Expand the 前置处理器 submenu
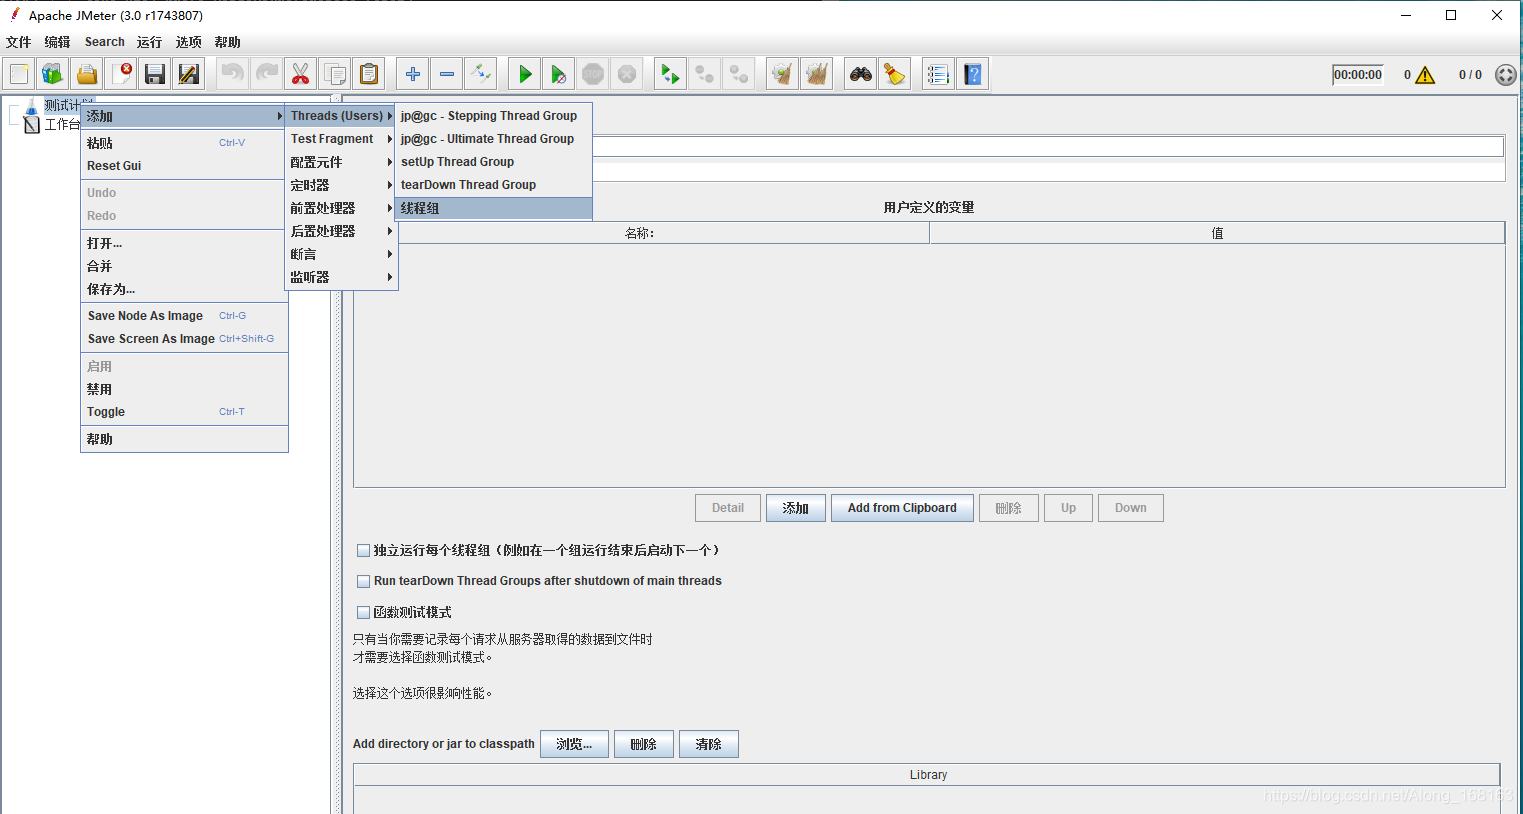 pos(340,208)
